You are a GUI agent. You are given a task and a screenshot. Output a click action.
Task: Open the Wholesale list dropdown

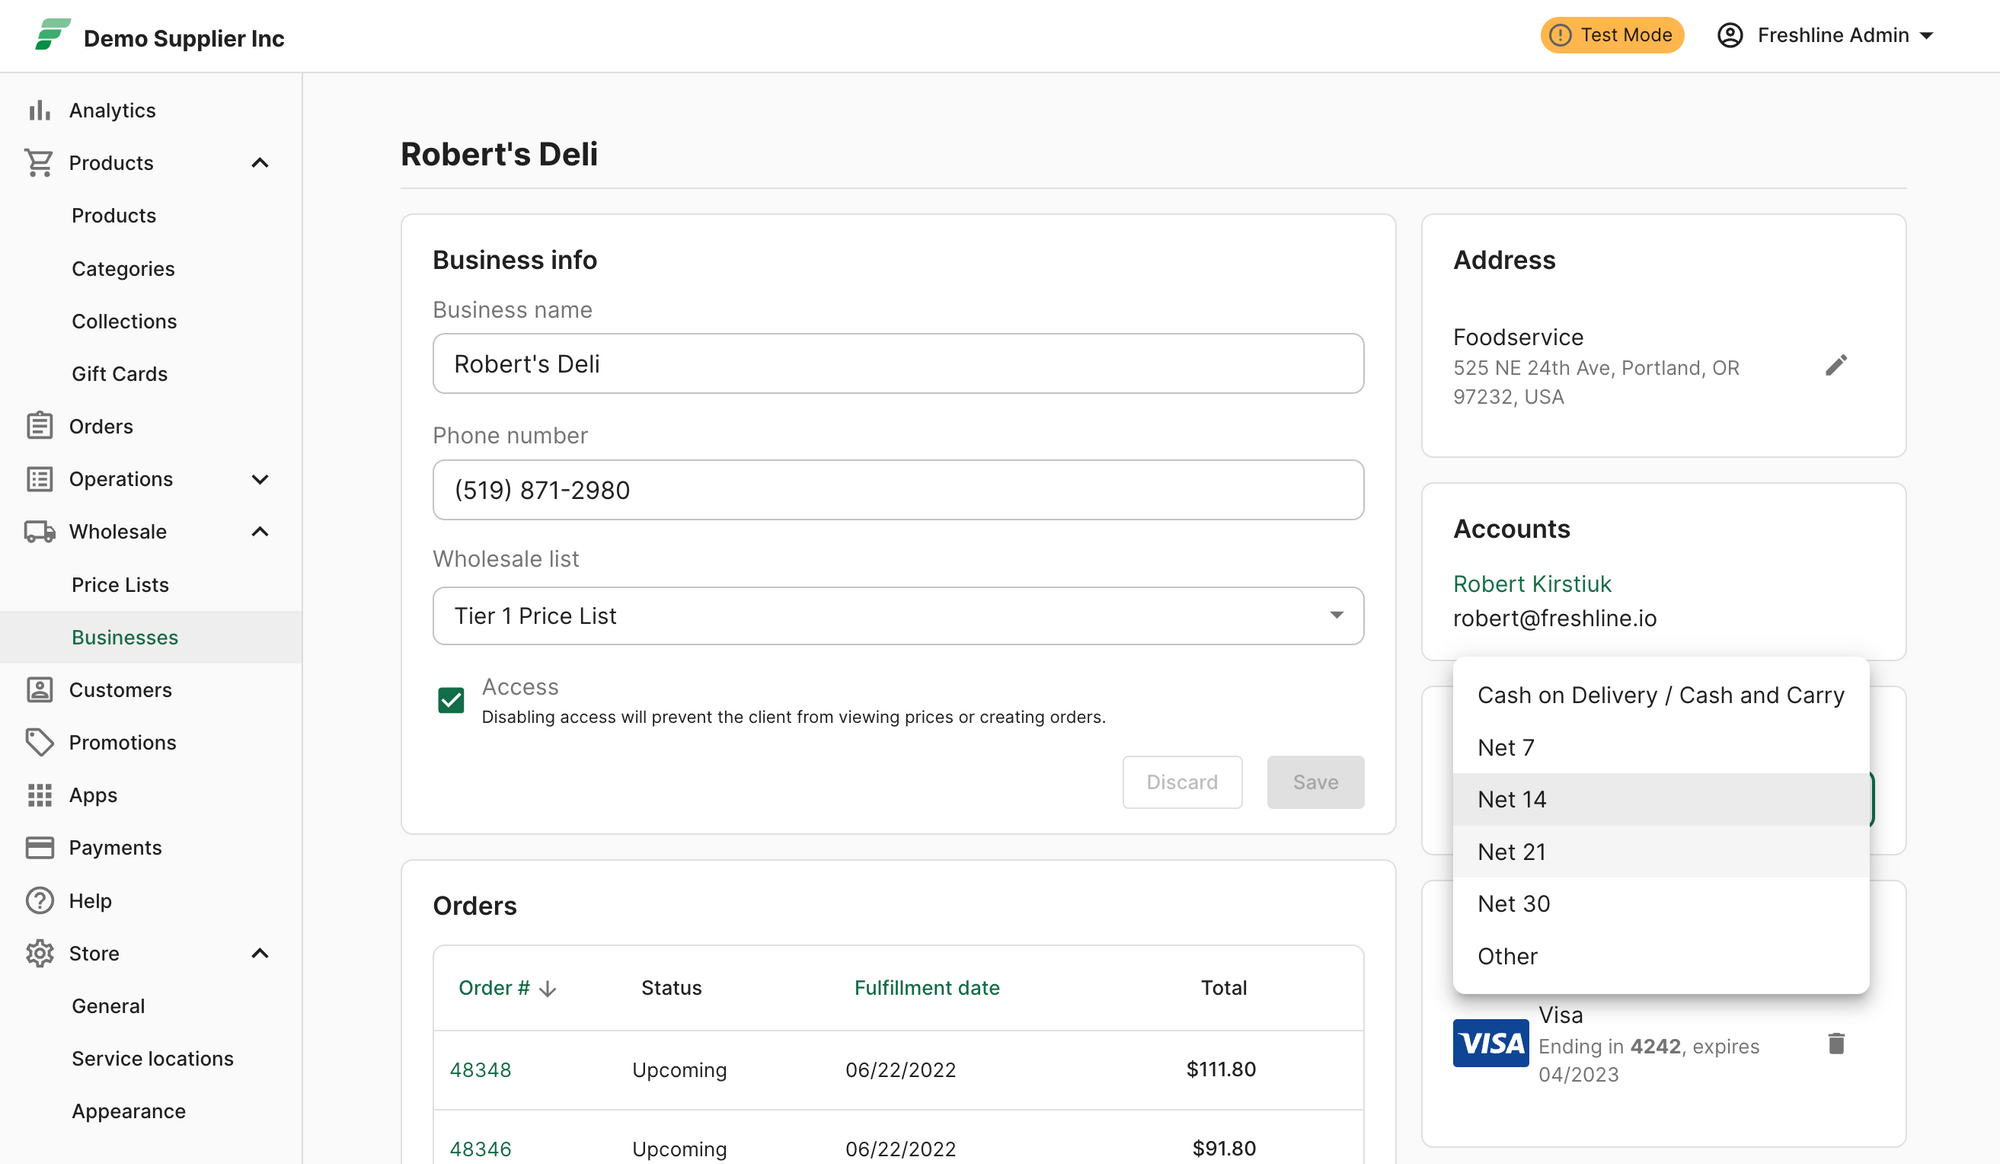(898, 616)
